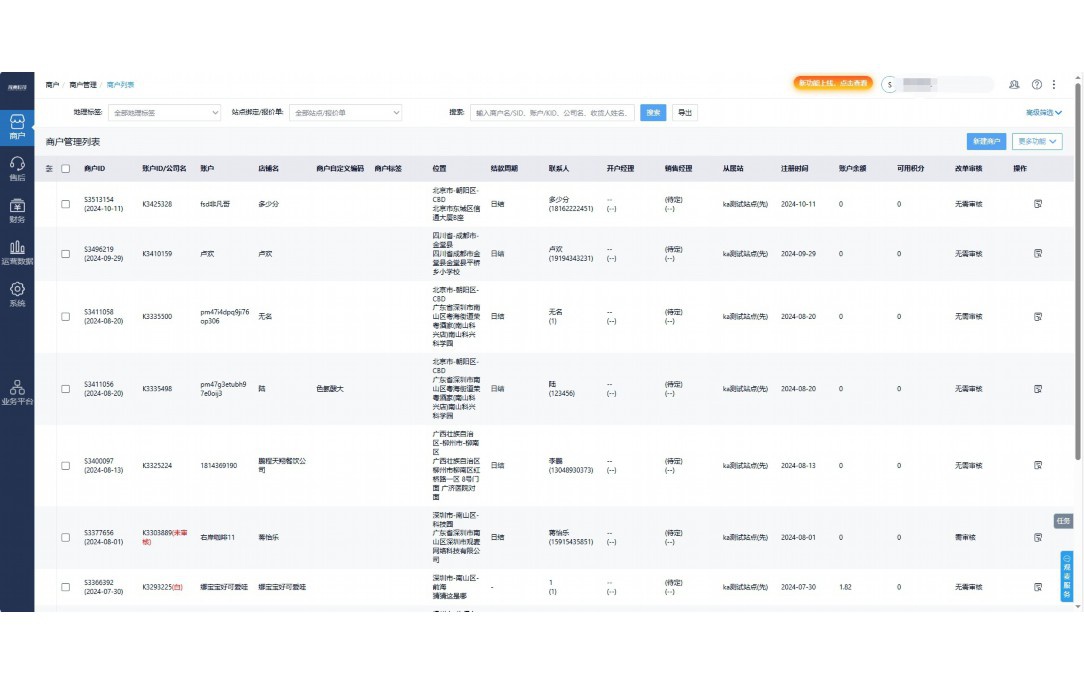Viewport: 1084px width, 684px height.
Task: Go to 财务 finance section in sidebar
Action: coord(17,209)
